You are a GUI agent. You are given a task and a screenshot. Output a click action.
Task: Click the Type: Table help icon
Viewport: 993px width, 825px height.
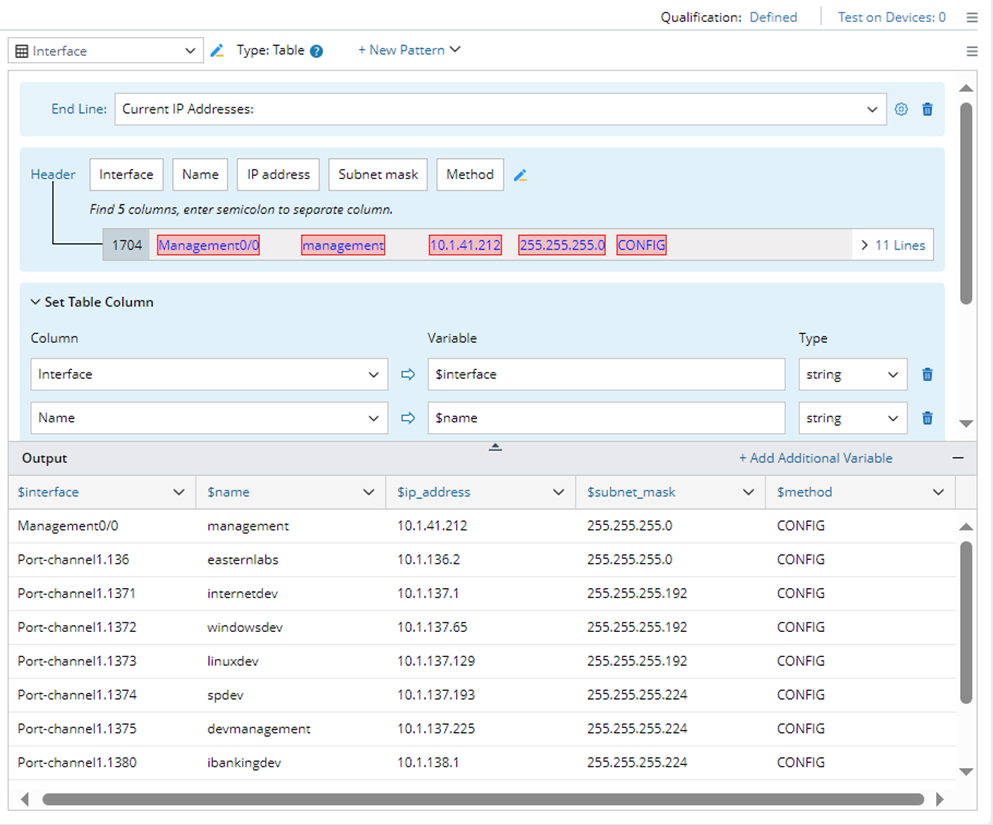click(317, 51)
